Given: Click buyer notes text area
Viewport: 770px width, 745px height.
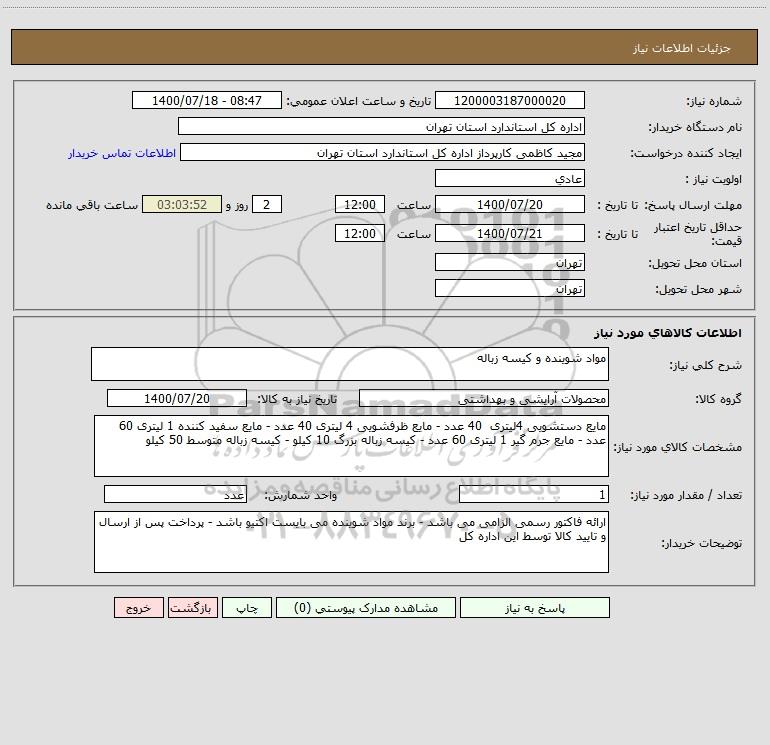Looking at the screenshot, I should pos(351,542).
